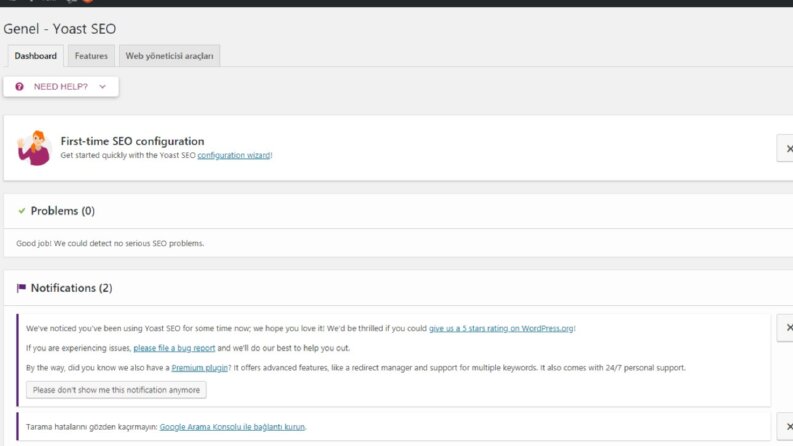793x446 pixels.
Task: Click the Notifications (2) heading
Action: (71, 288)
